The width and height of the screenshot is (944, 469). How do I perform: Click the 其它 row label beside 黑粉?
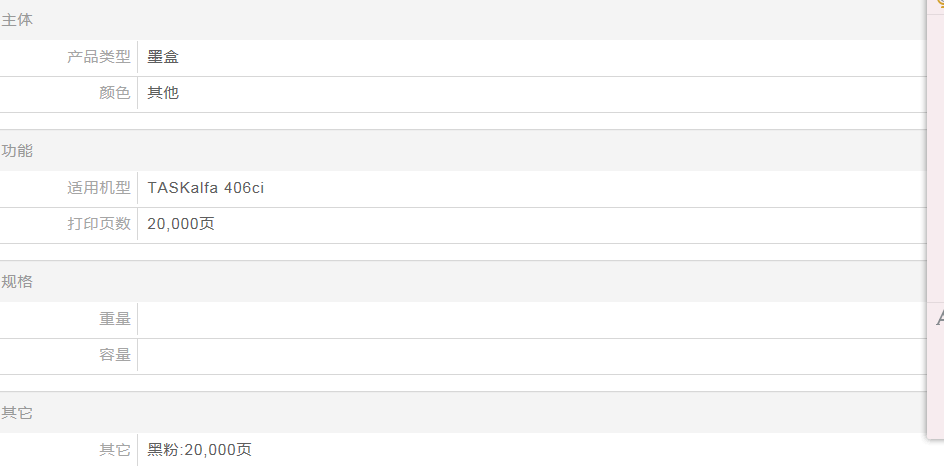pyautogui.click(x=115, y=450)
